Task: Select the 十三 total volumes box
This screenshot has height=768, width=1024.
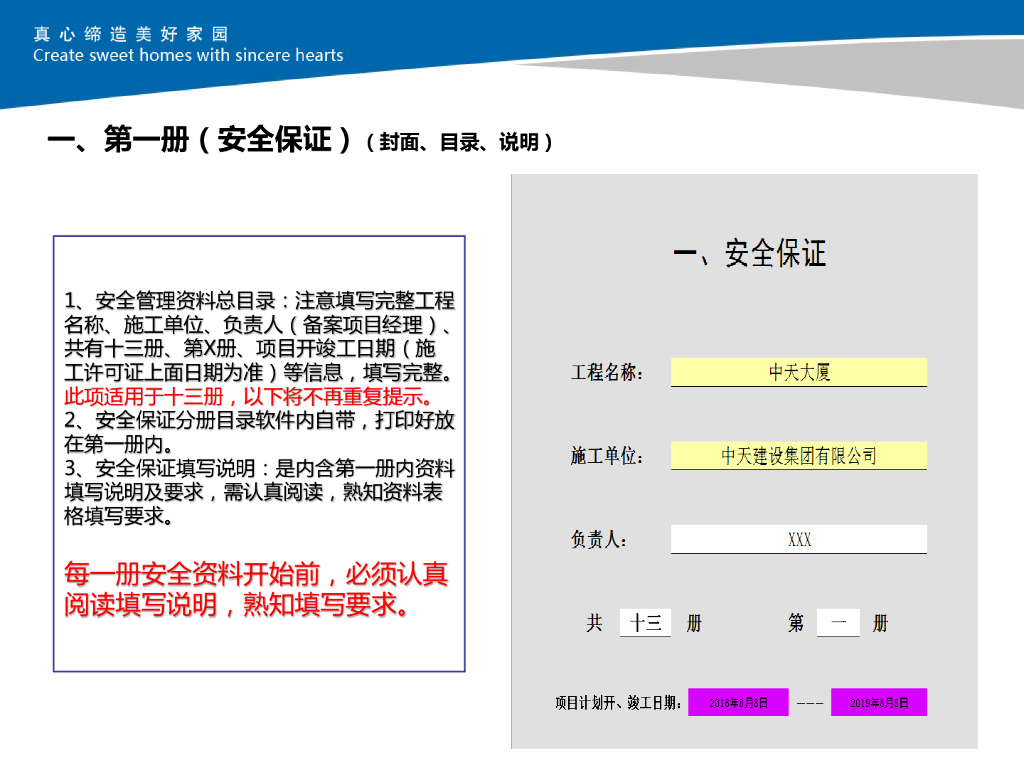Action: pos(645,623)
